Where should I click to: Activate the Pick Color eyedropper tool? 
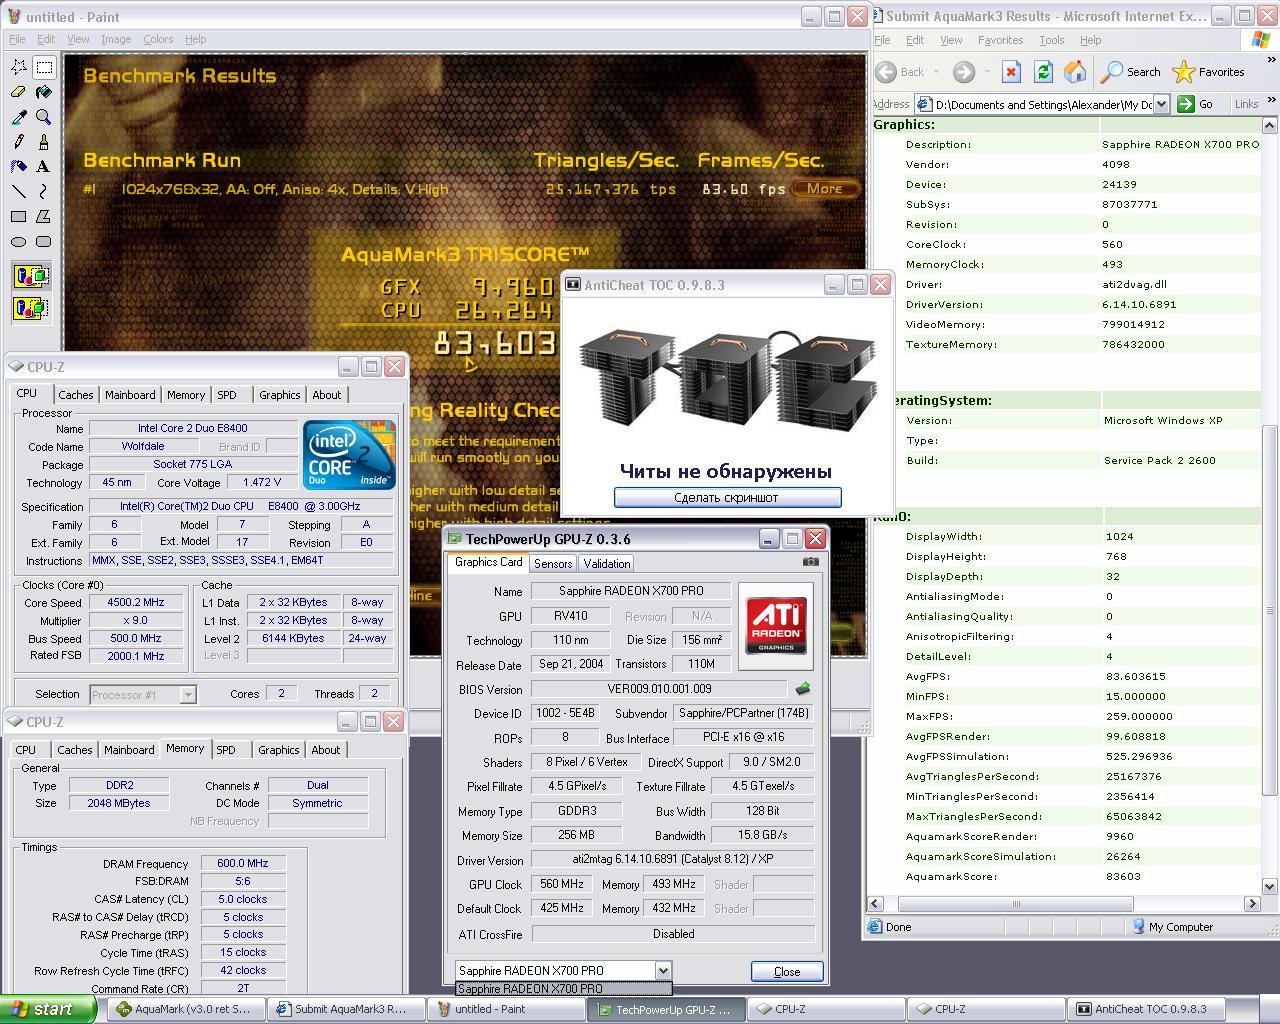[x=19, y=117]
